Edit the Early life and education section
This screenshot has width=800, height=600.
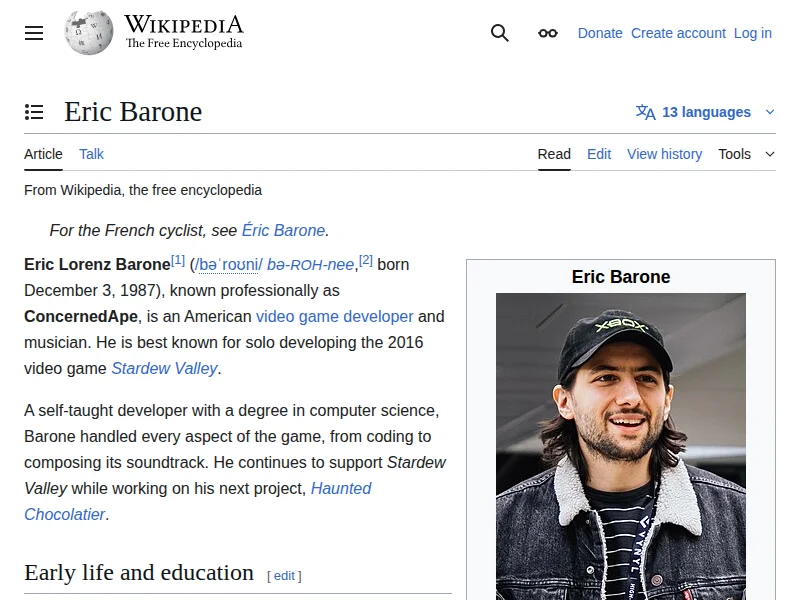(284, 576)
